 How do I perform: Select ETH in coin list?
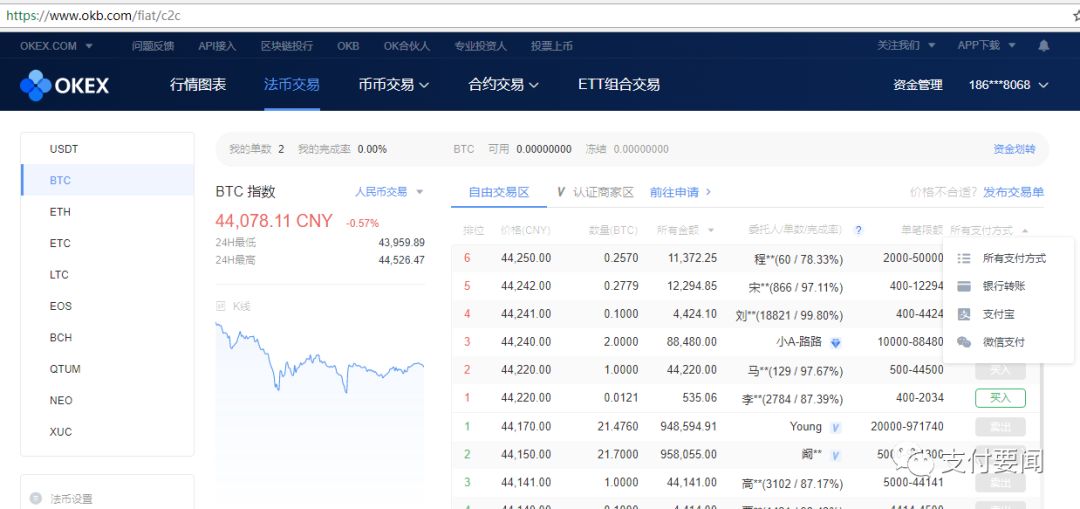107,212
